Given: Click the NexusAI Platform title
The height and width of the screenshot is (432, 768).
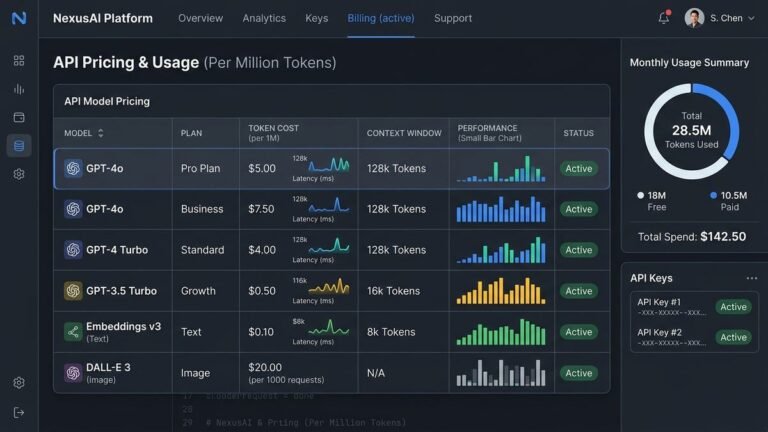Looking at the screenshot, I should coord(103,18).
